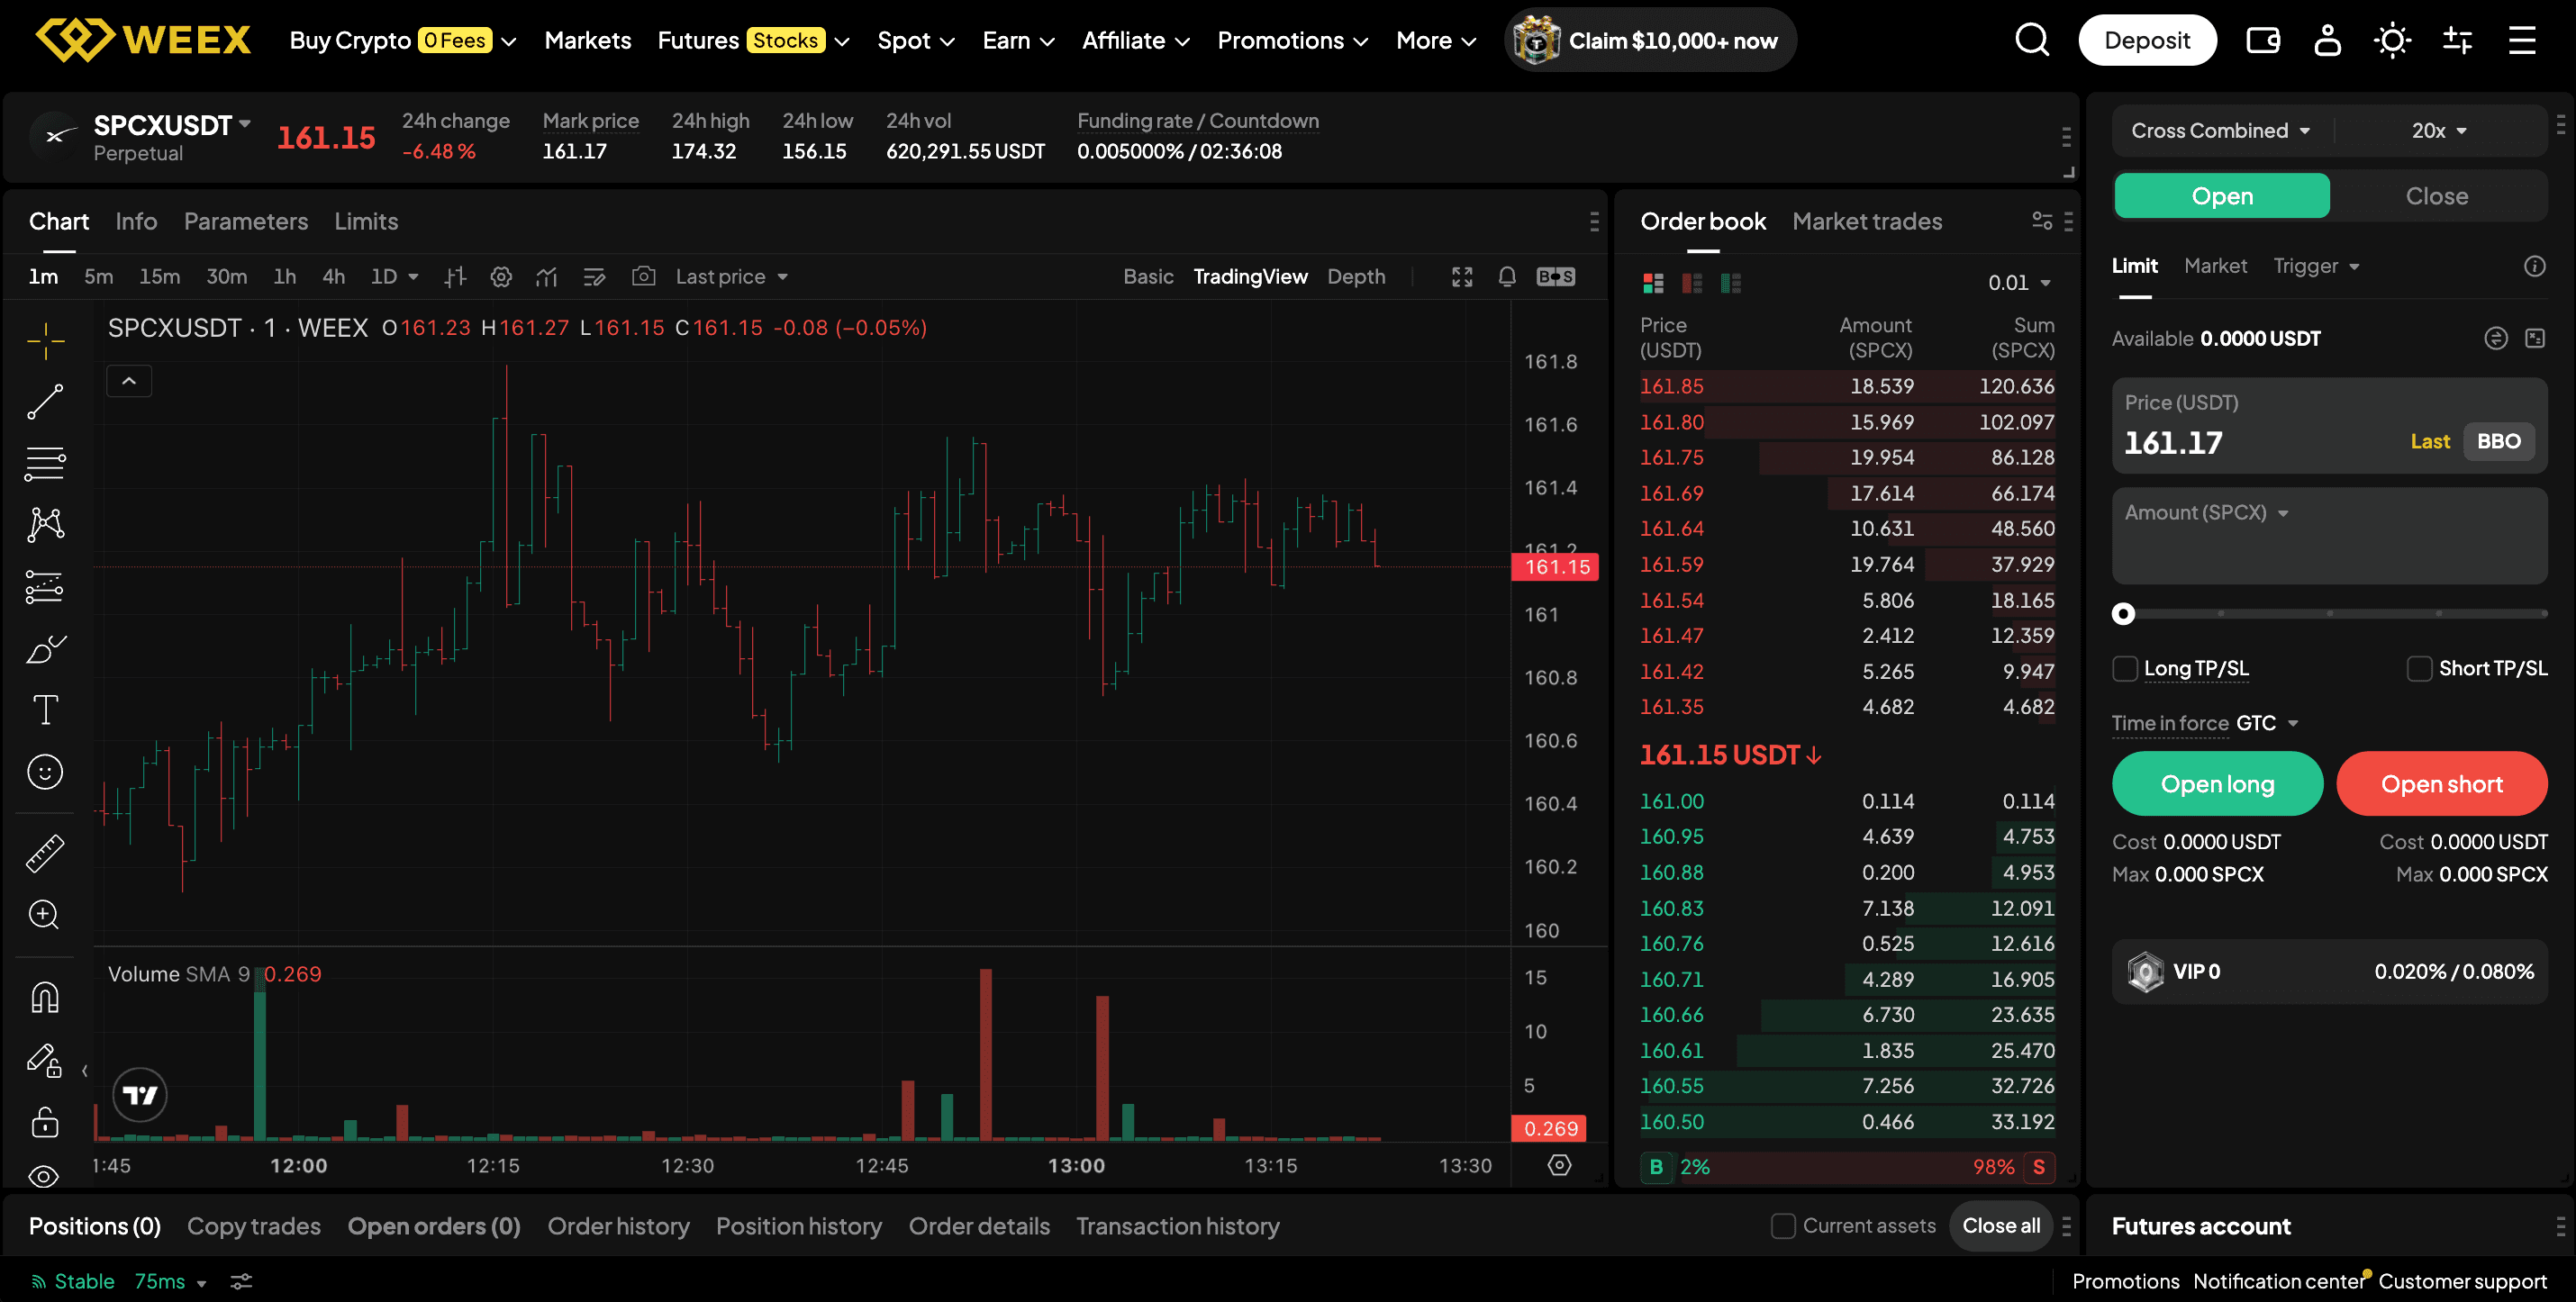The image size is (2576, 1302).
Task: Open the Trigger order type dropdown
Action: click(x=2316, y=266)
